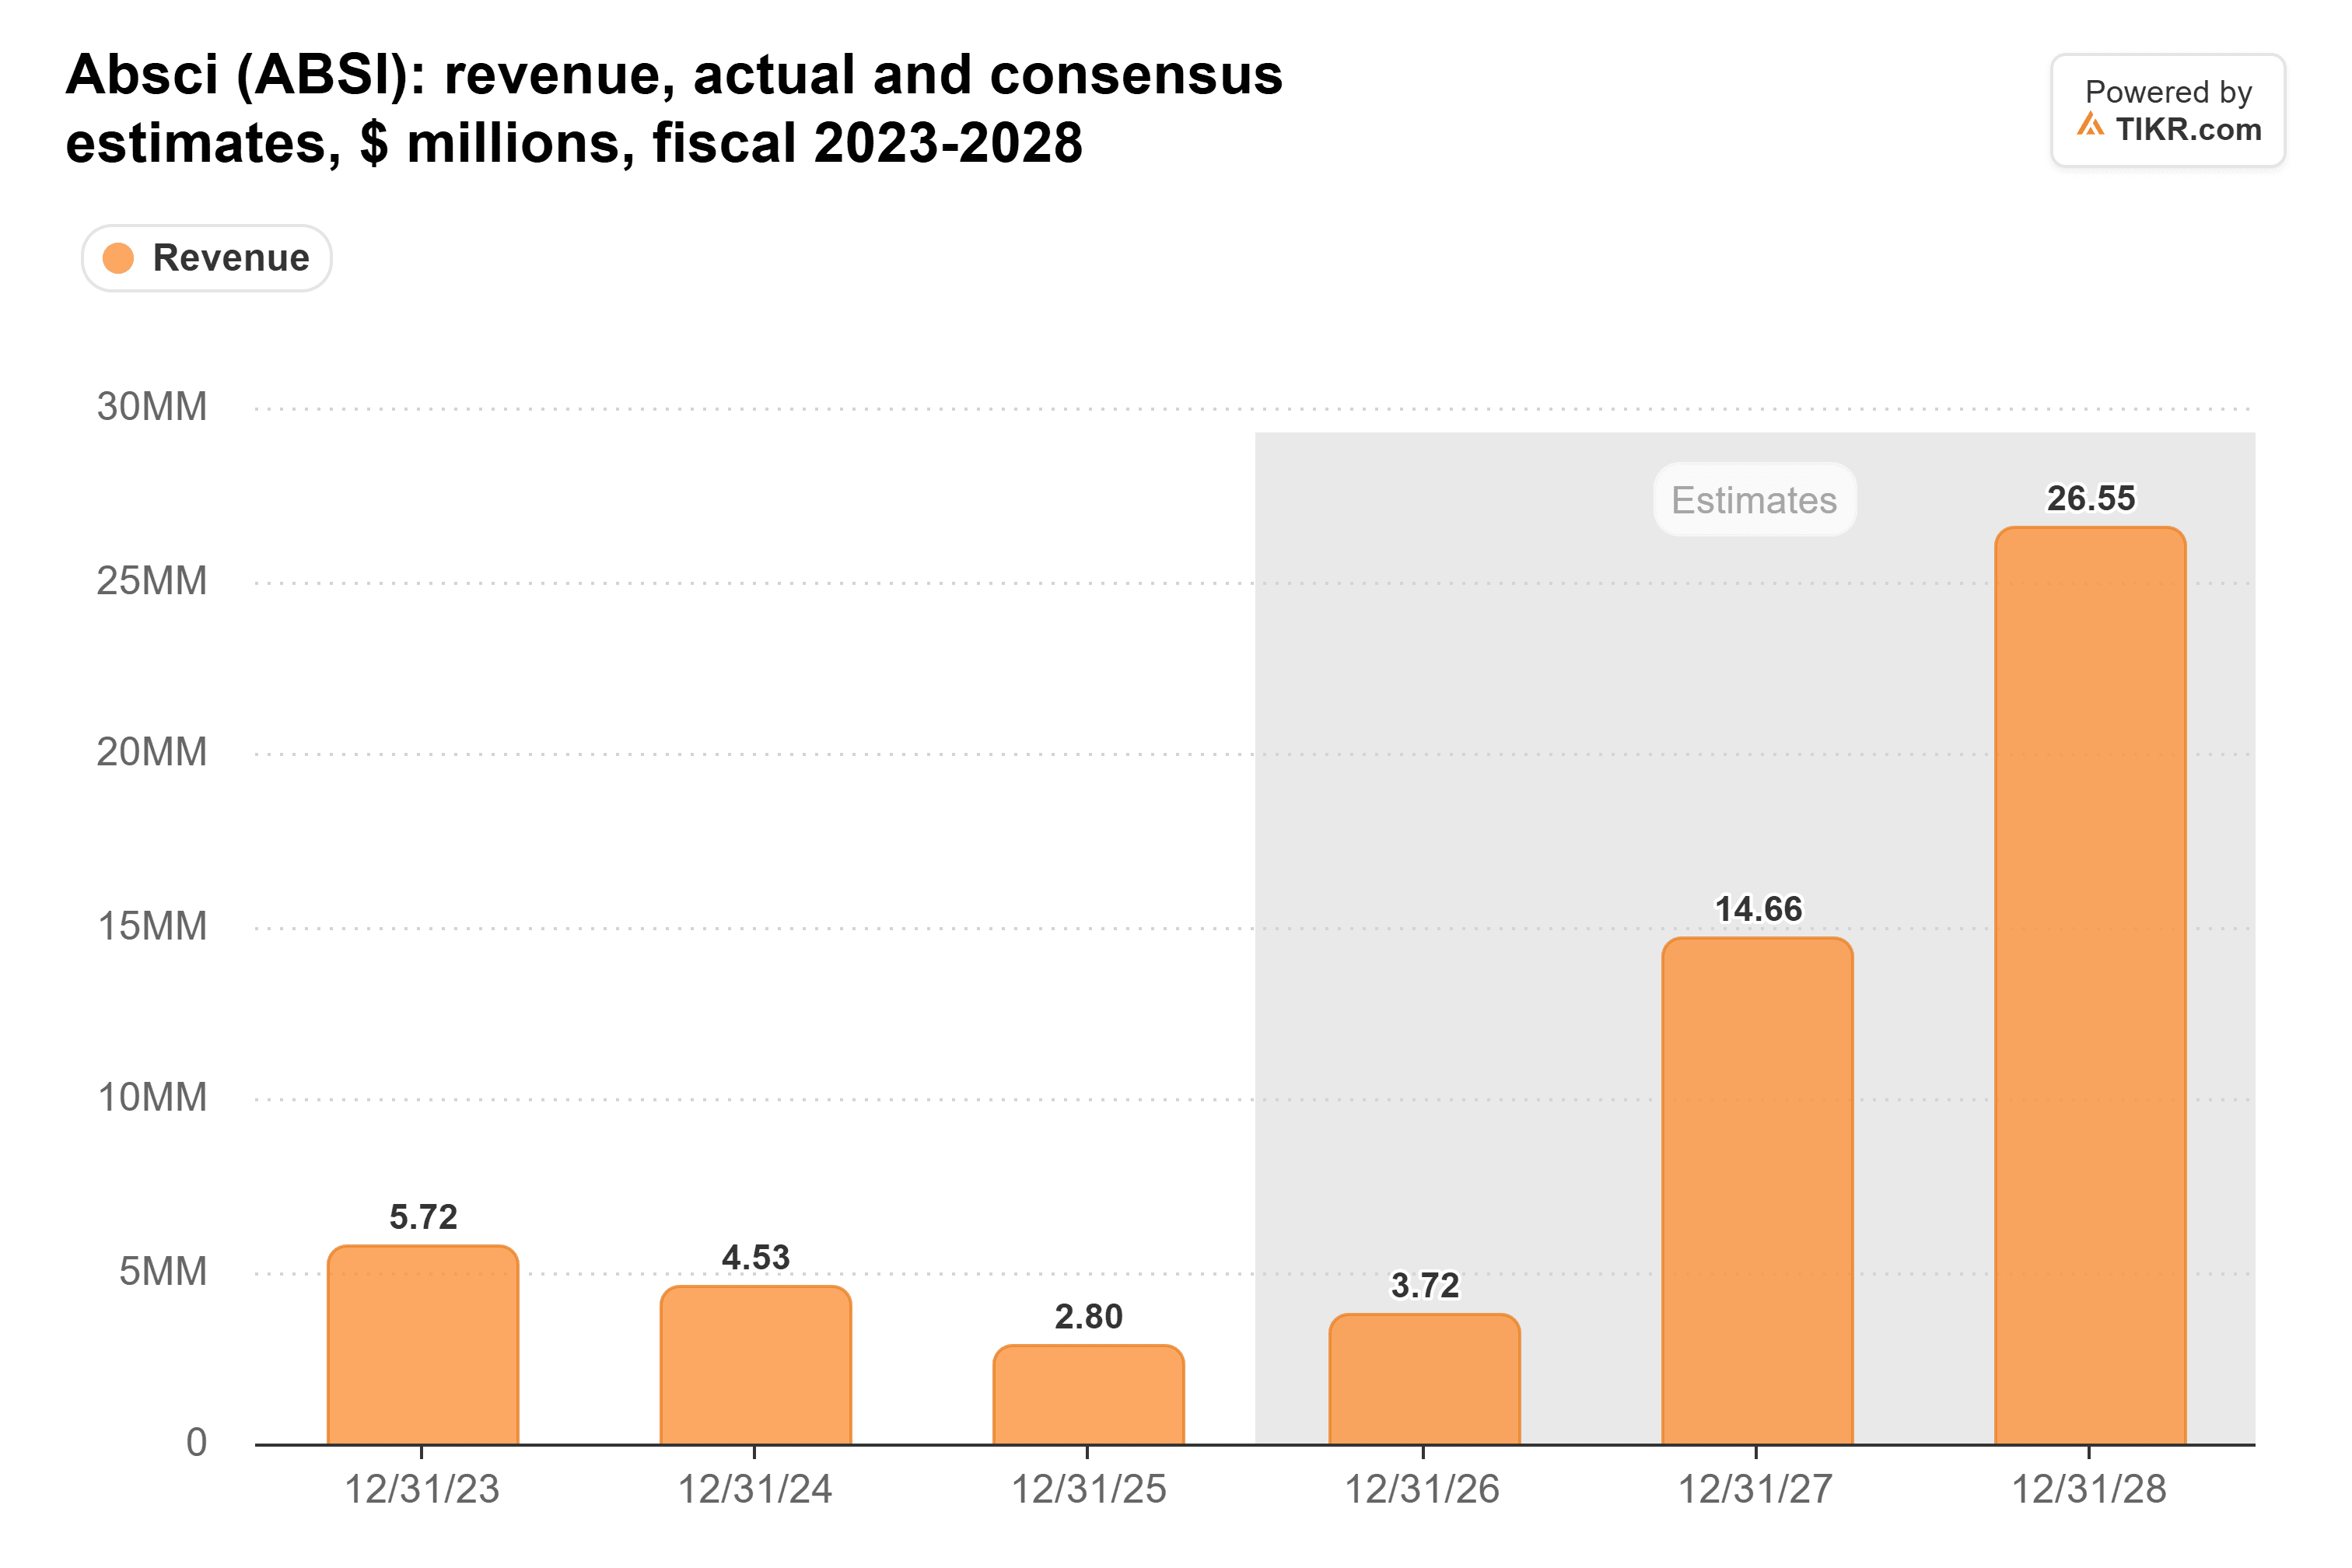Click the 5.72 value label
This screenshot has width=2352, height=1568.
click(423, 1217)
